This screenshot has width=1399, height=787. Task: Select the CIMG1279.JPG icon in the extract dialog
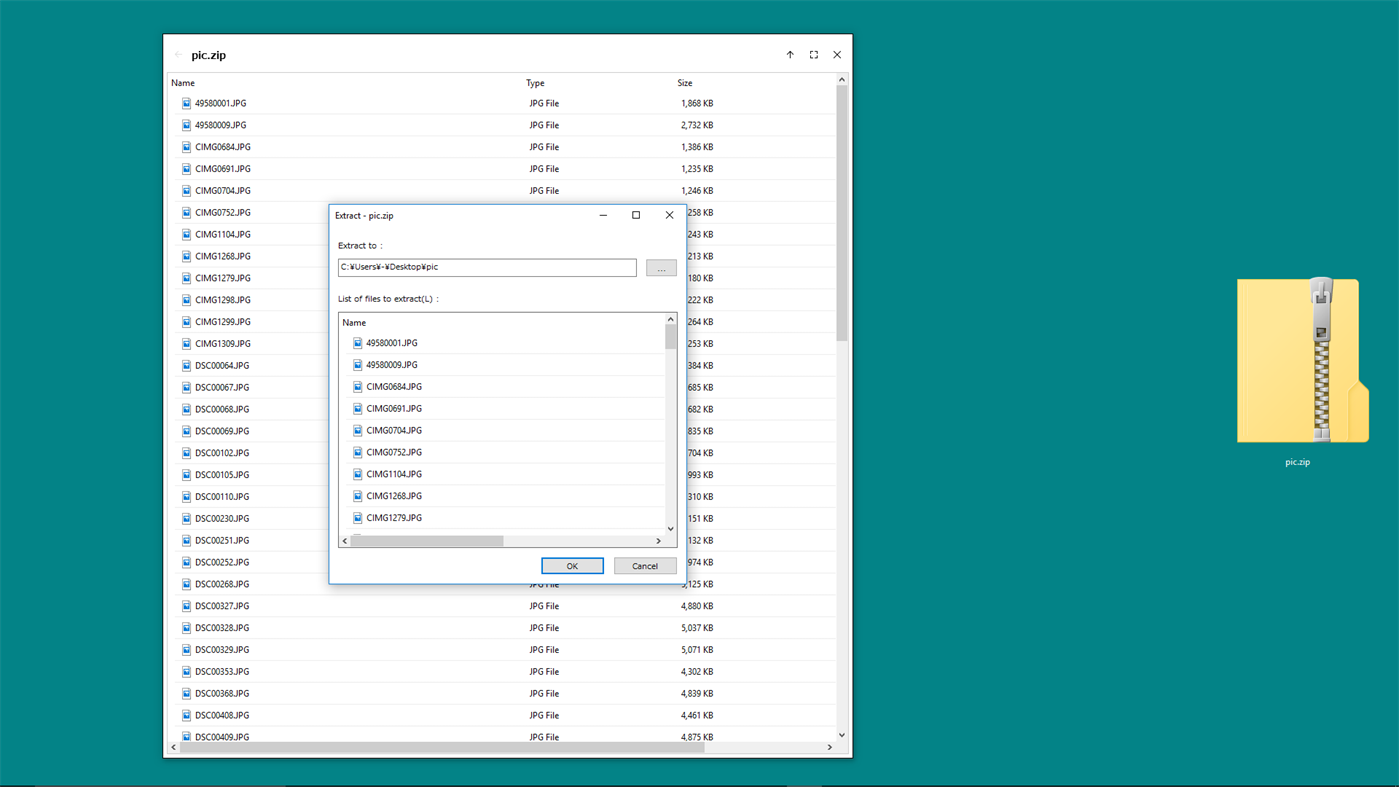pos(357,517)
